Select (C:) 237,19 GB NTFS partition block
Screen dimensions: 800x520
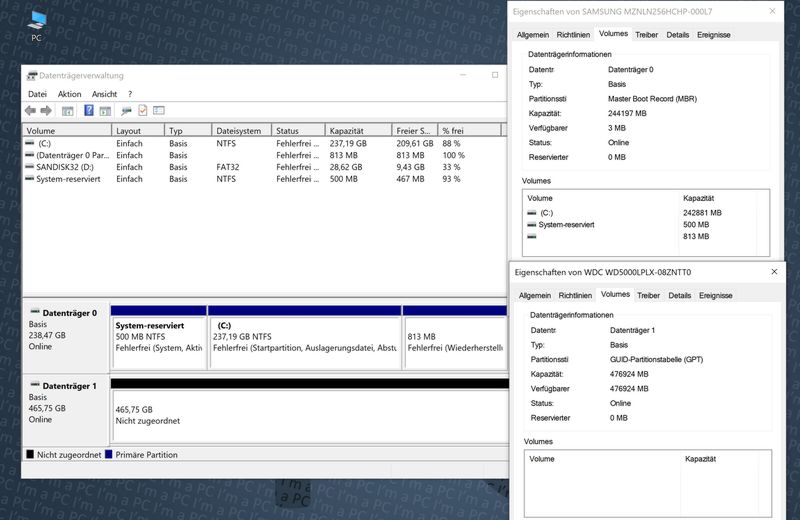(x=305, y=337)
